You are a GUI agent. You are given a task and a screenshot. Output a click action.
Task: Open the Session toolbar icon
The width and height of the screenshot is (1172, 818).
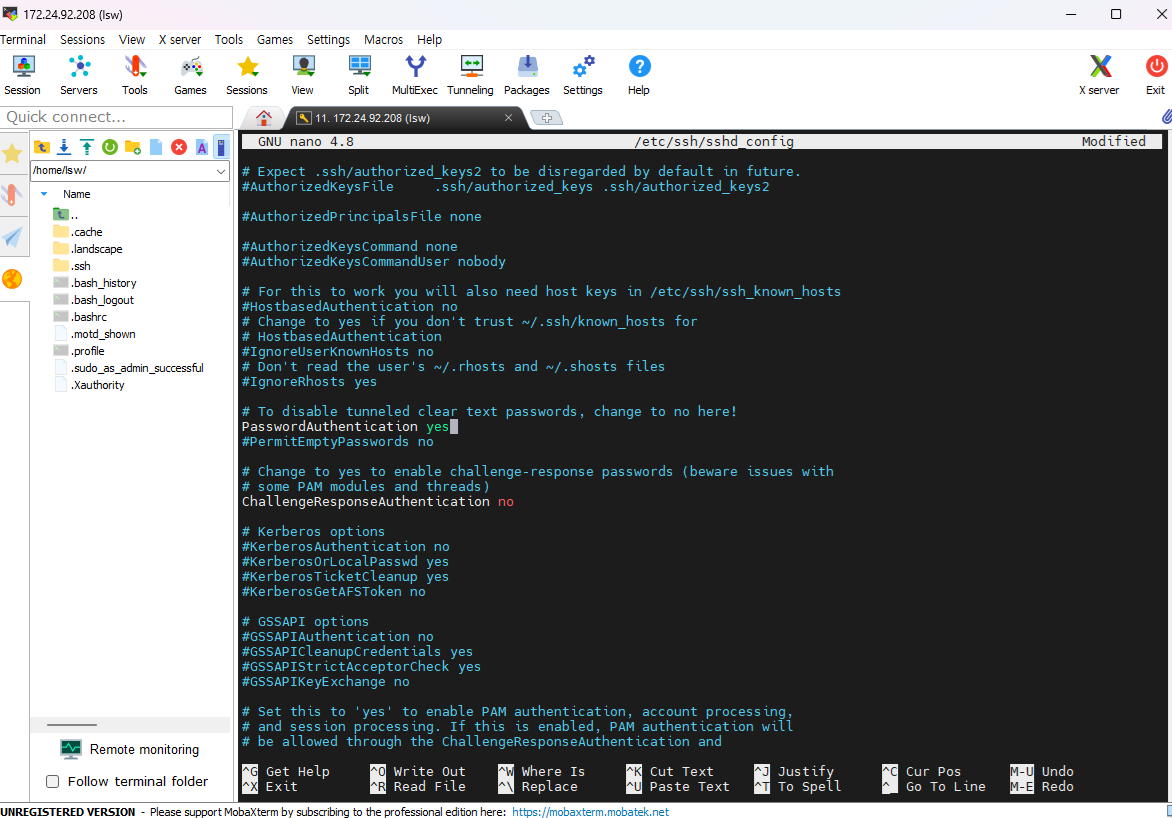(22, 75)
